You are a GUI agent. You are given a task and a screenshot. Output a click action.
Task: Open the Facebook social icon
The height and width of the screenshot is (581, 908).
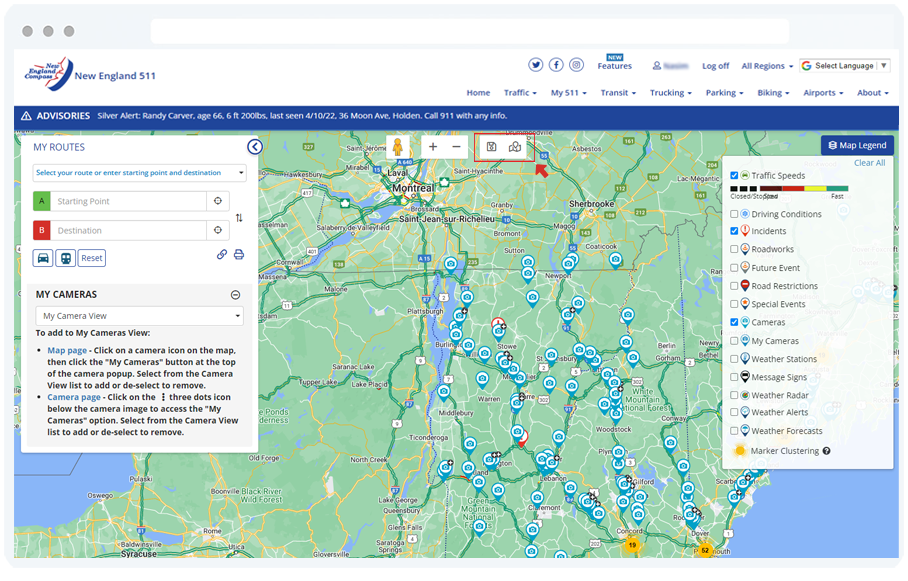tap(556, 65)
